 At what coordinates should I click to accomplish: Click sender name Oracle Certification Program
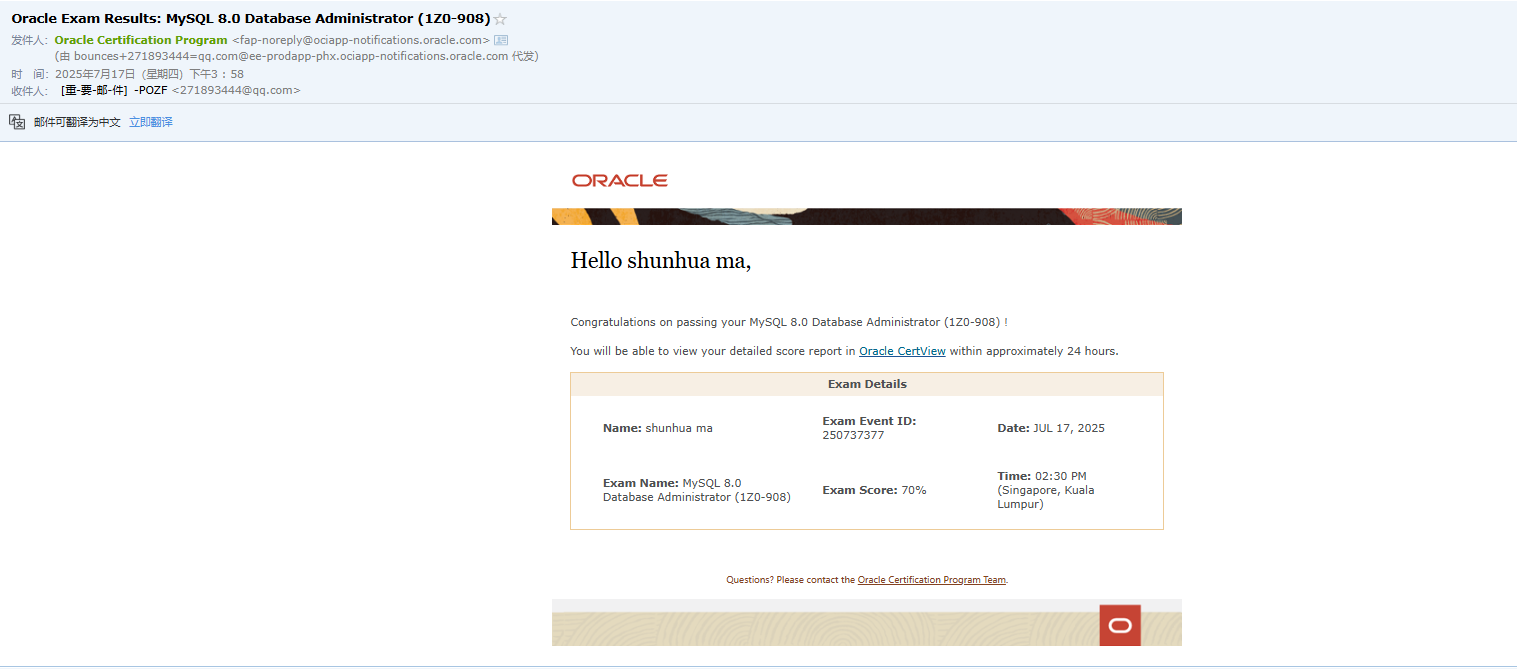[x=141, y=40]
